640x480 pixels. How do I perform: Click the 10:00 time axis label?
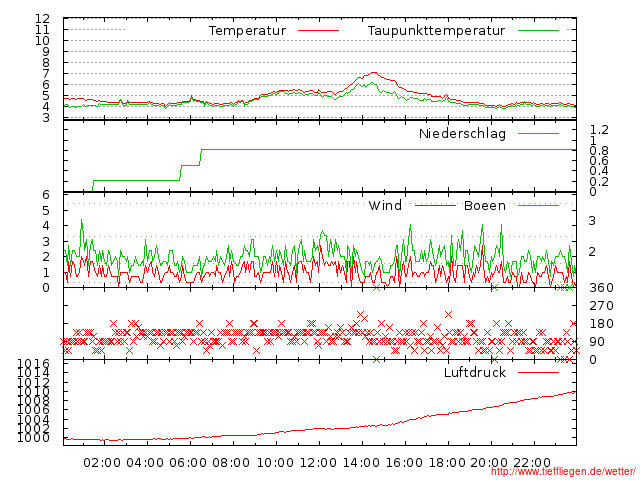[x=275, y=463]
